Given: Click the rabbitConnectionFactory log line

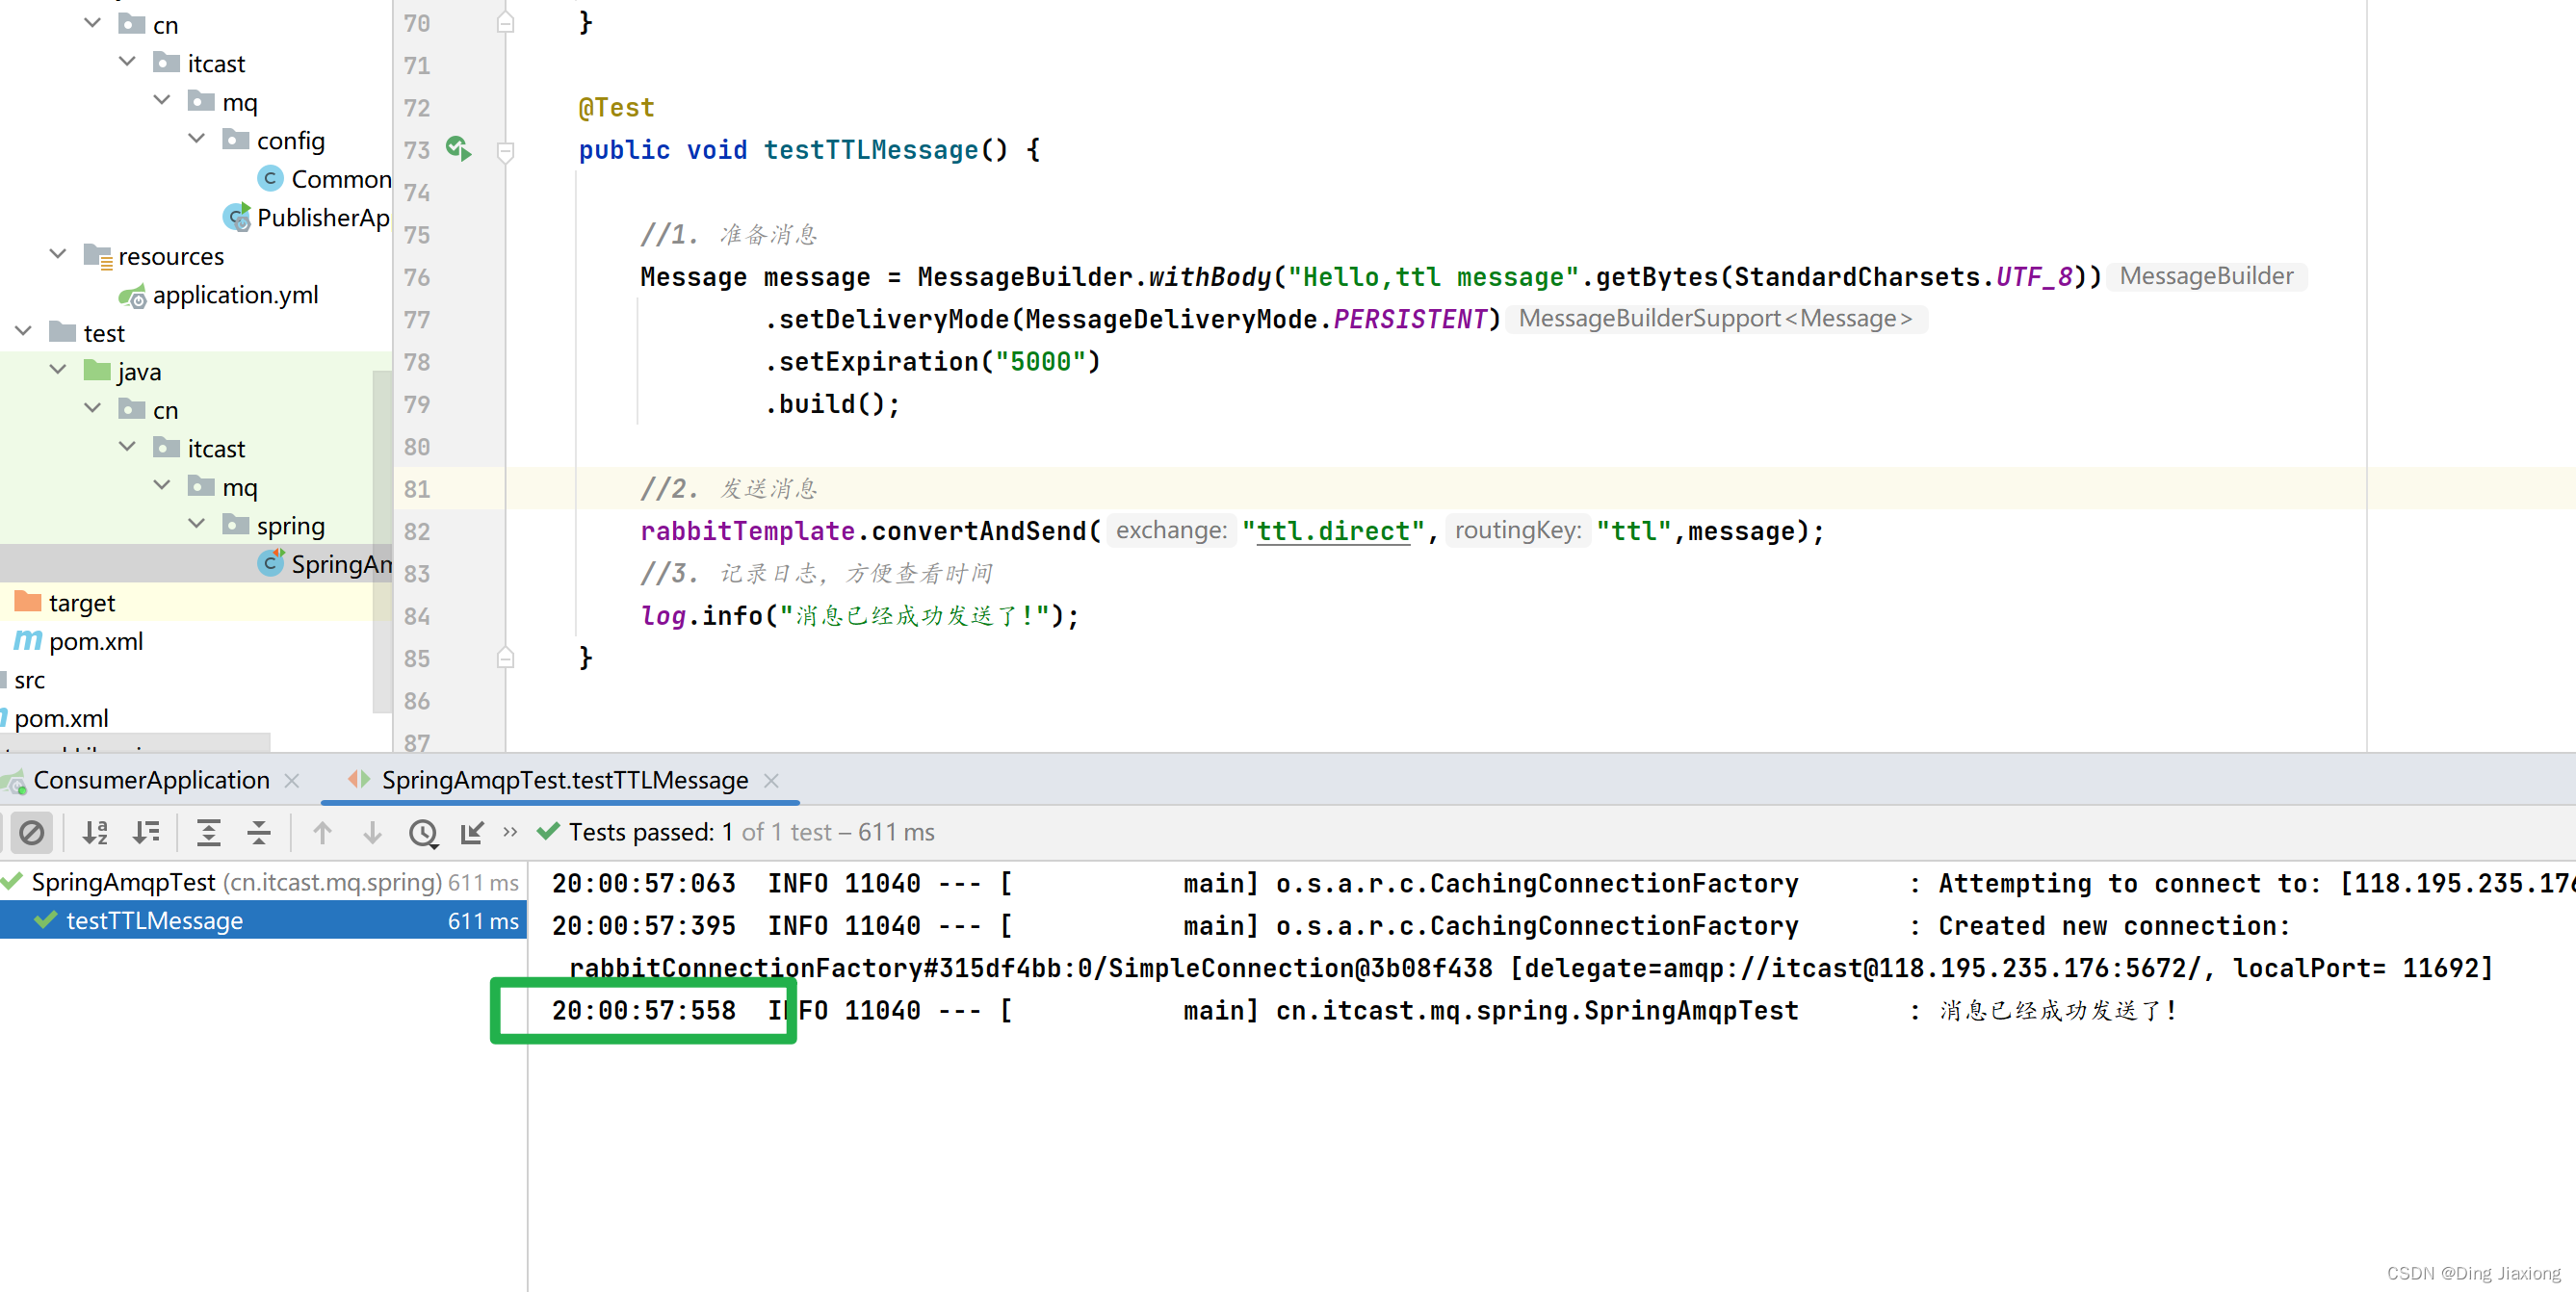Looking at the screenshot, I should 1531,968.
